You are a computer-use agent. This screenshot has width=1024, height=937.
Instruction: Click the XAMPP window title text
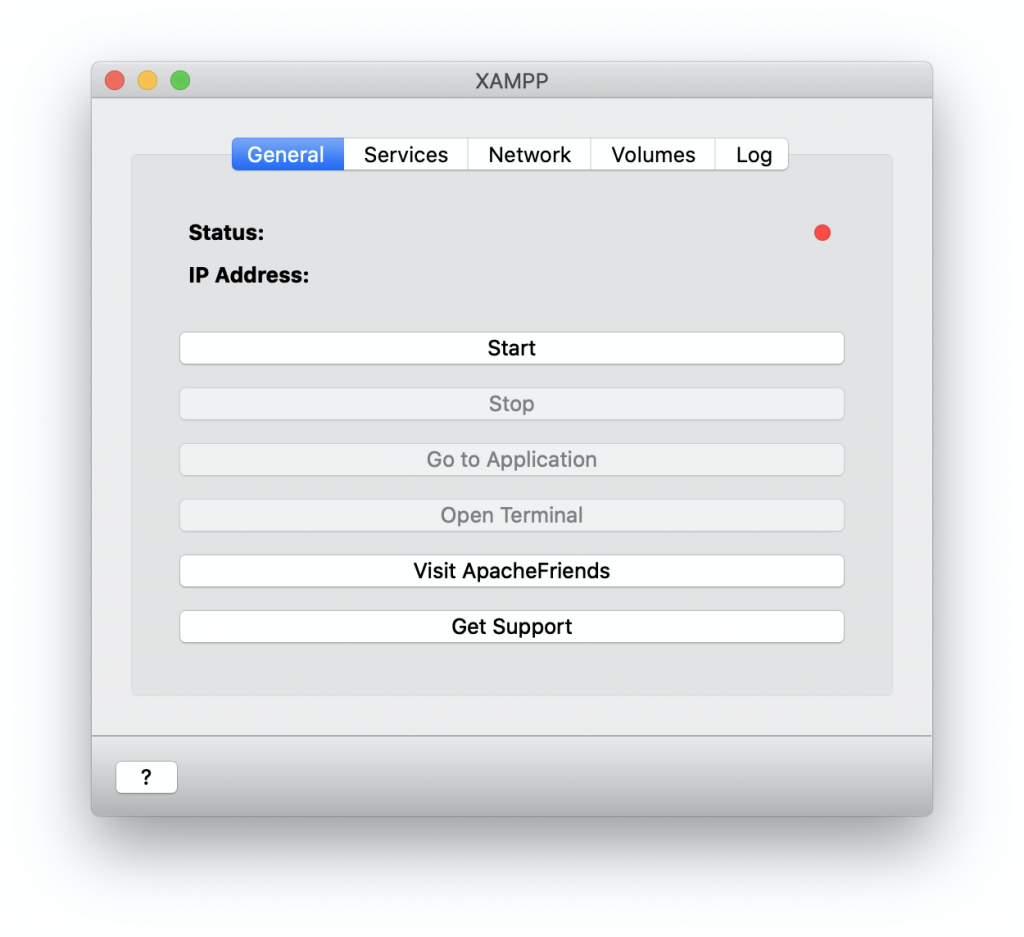[511, 81]
